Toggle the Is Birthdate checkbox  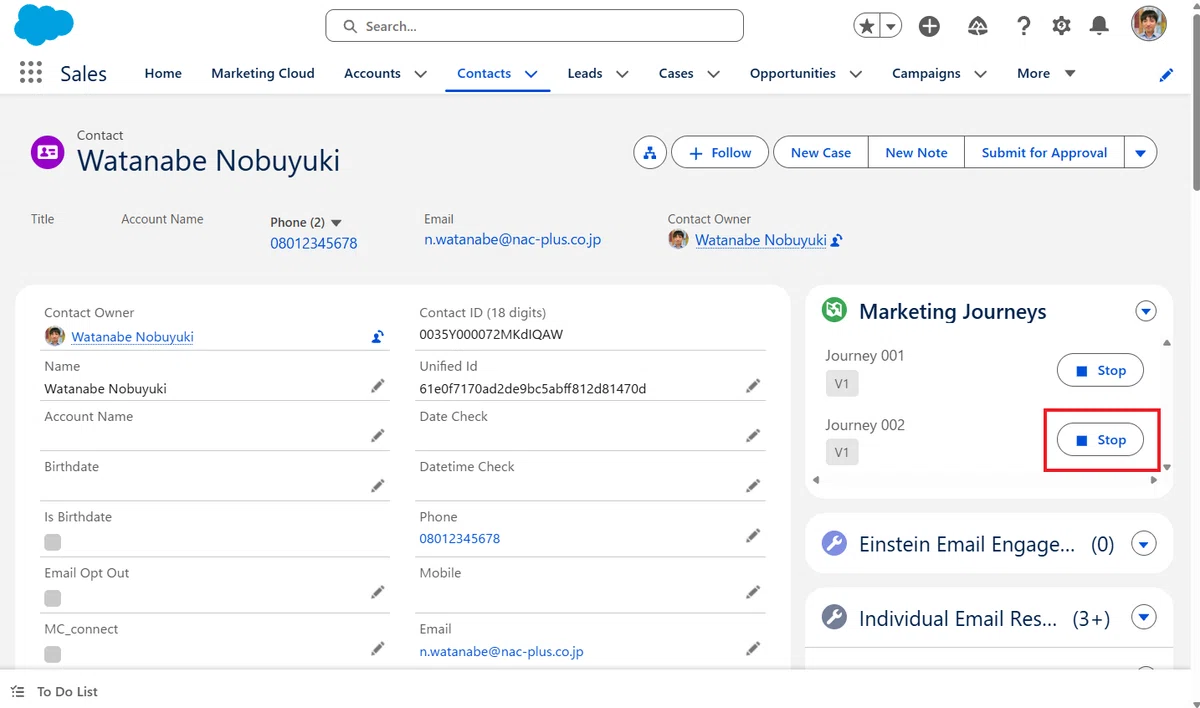click(53, 542)
